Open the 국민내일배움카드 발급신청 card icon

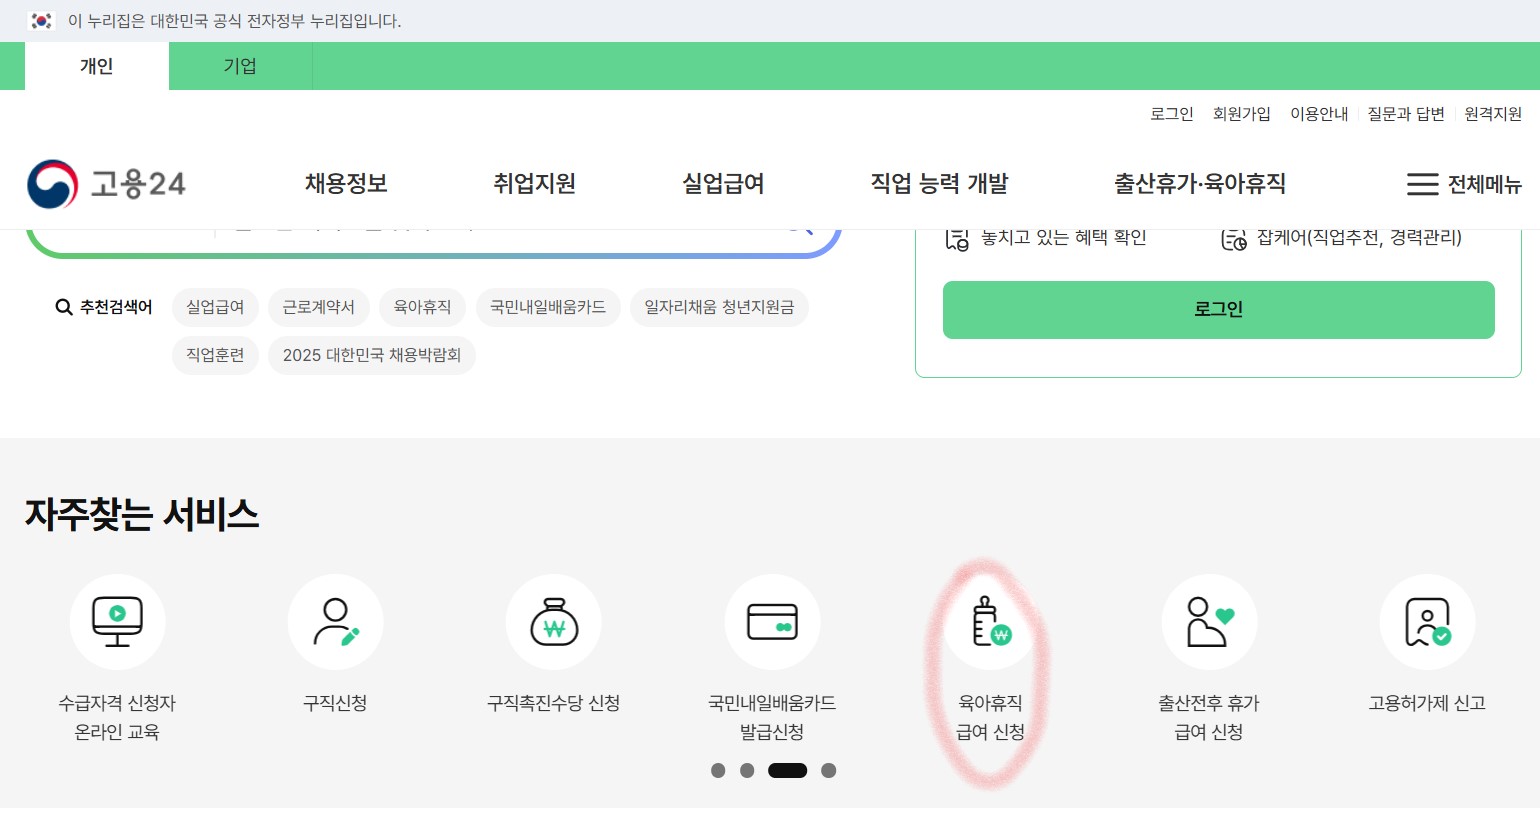pos(772,621)
